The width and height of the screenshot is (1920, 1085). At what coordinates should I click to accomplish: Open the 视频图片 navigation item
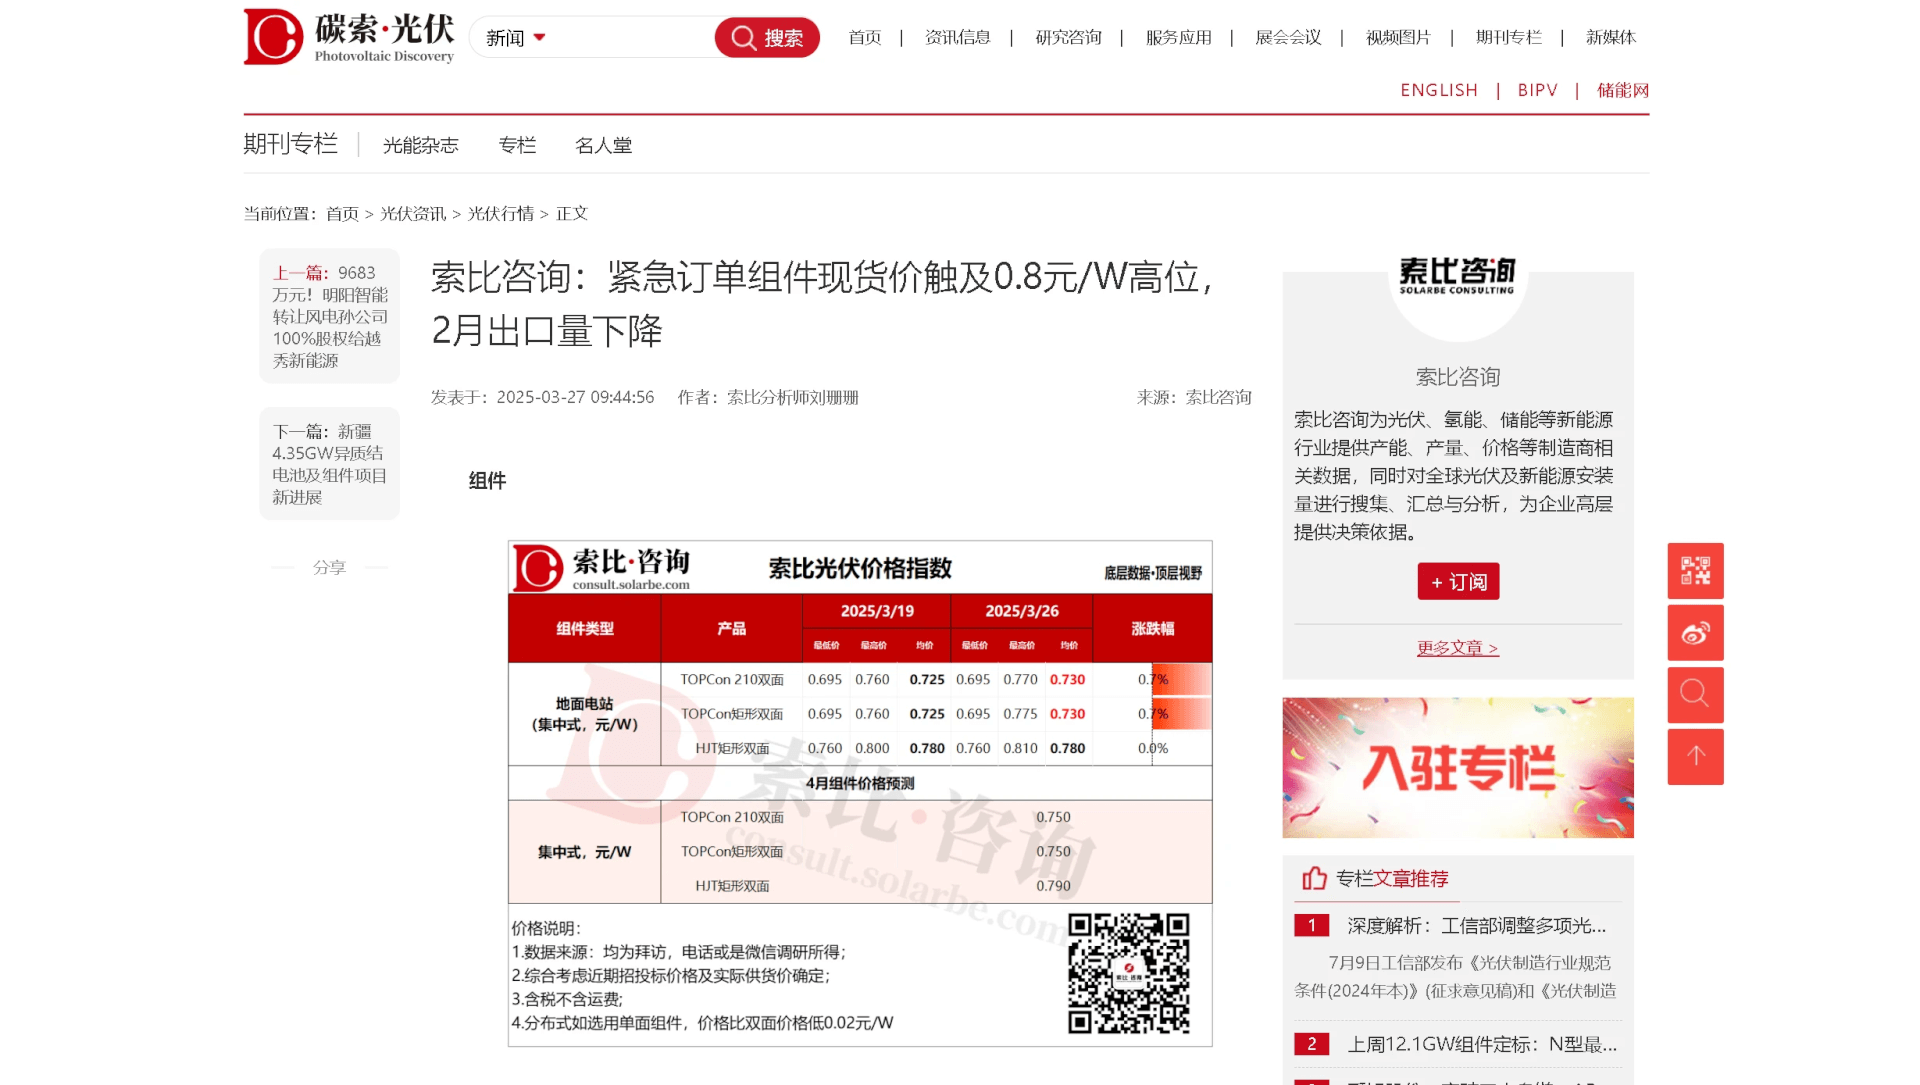click(x=1398, y=38)
